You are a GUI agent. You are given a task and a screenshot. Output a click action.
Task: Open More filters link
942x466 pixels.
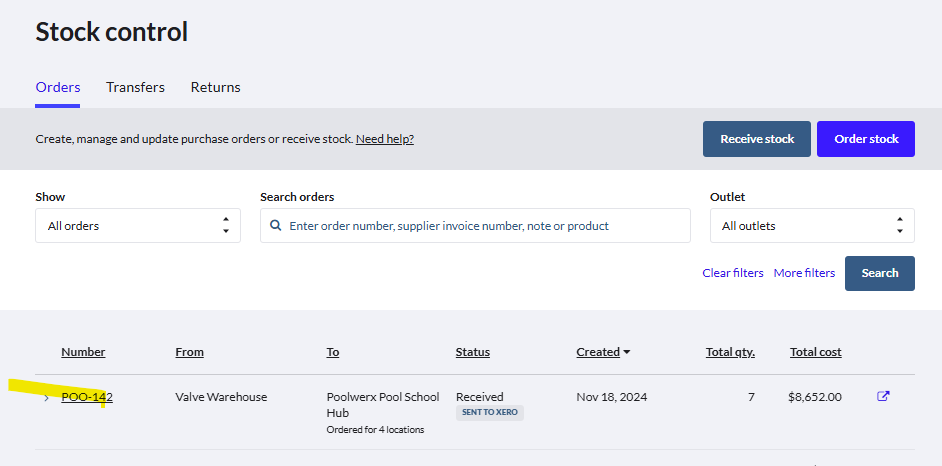pyautogui.click(x=804, y=273)
